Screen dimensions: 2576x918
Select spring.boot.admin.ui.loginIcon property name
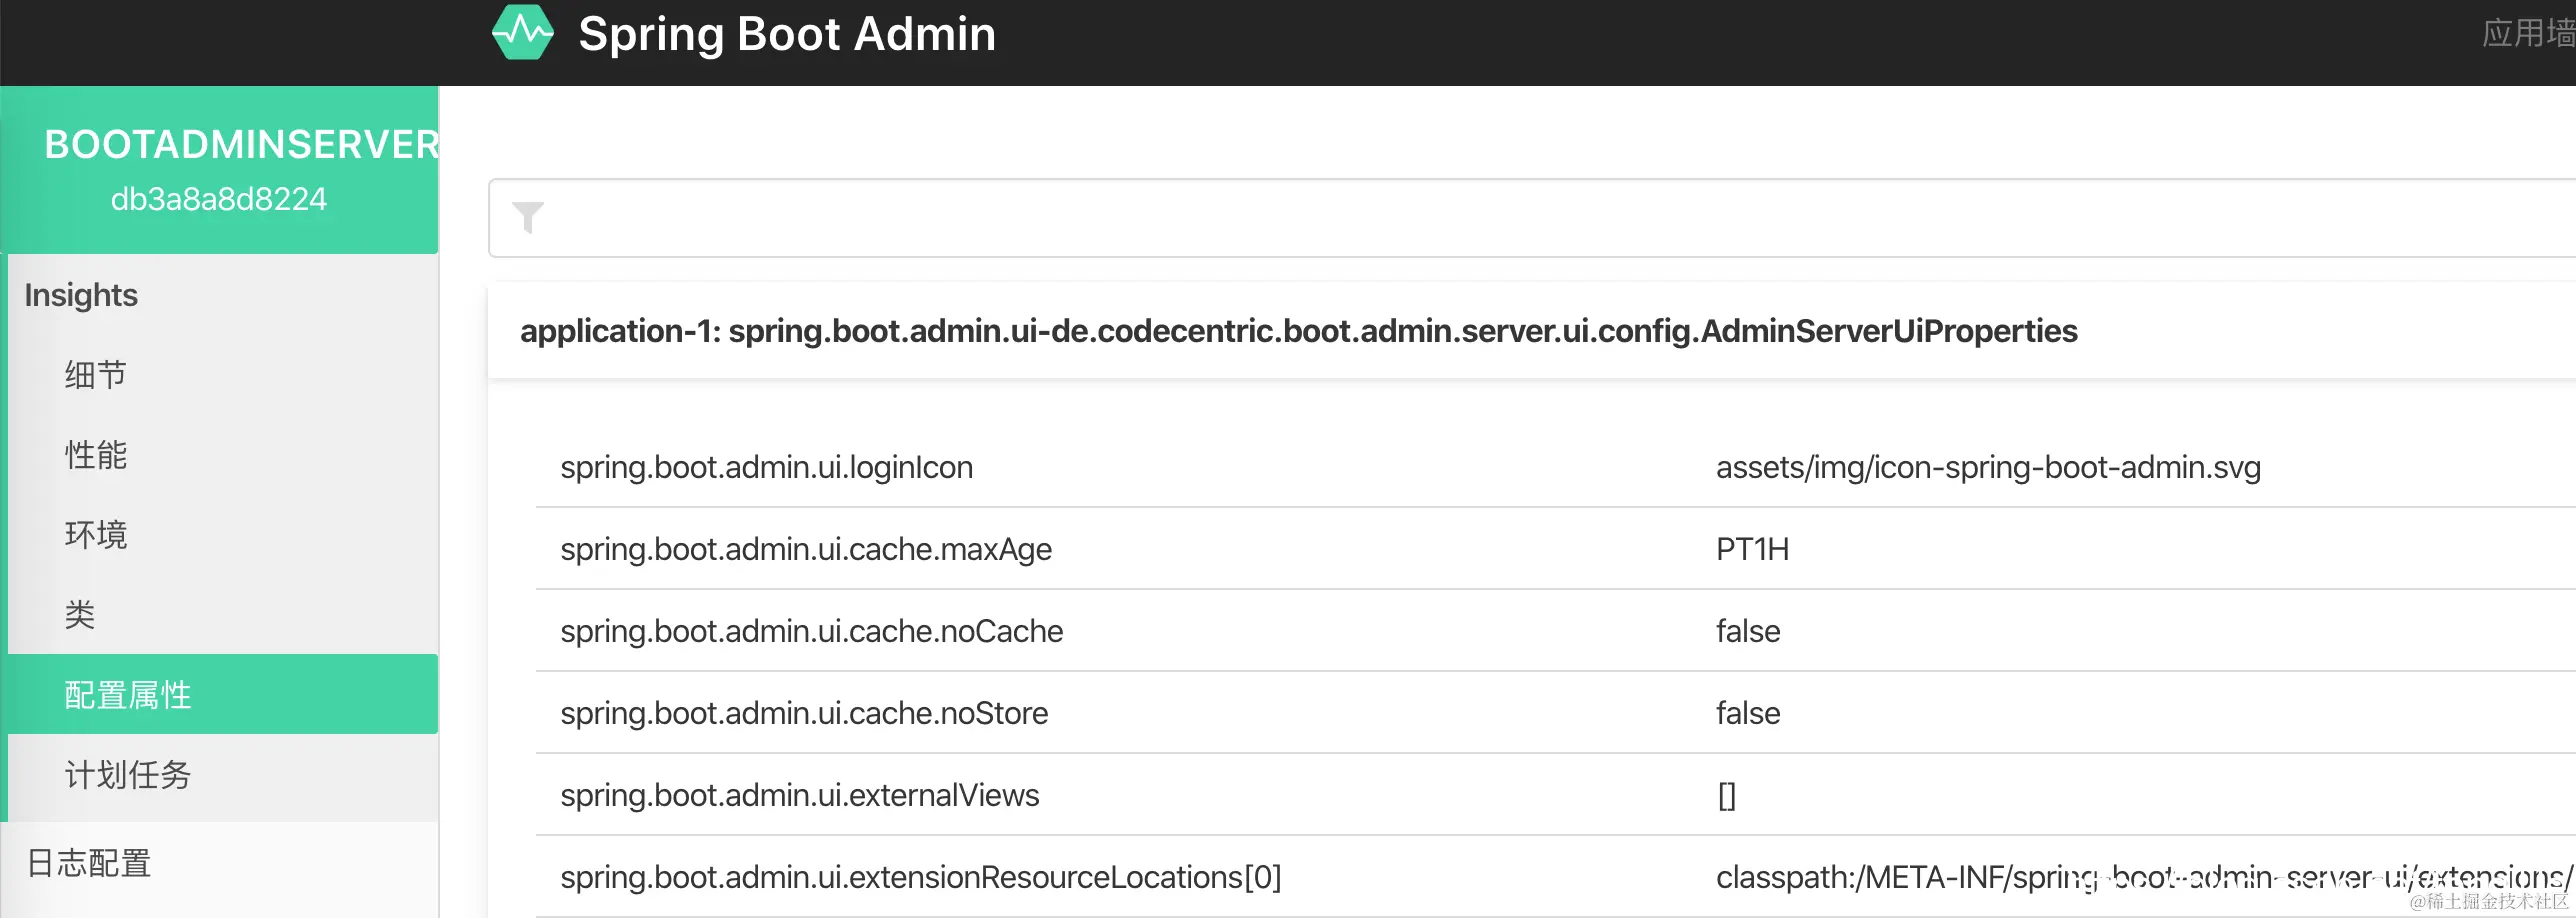point(767,467)
